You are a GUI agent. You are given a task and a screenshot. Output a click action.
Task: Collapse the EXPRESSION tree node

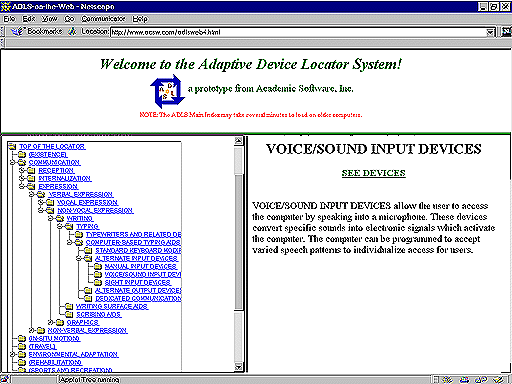(x=22, y=186)
